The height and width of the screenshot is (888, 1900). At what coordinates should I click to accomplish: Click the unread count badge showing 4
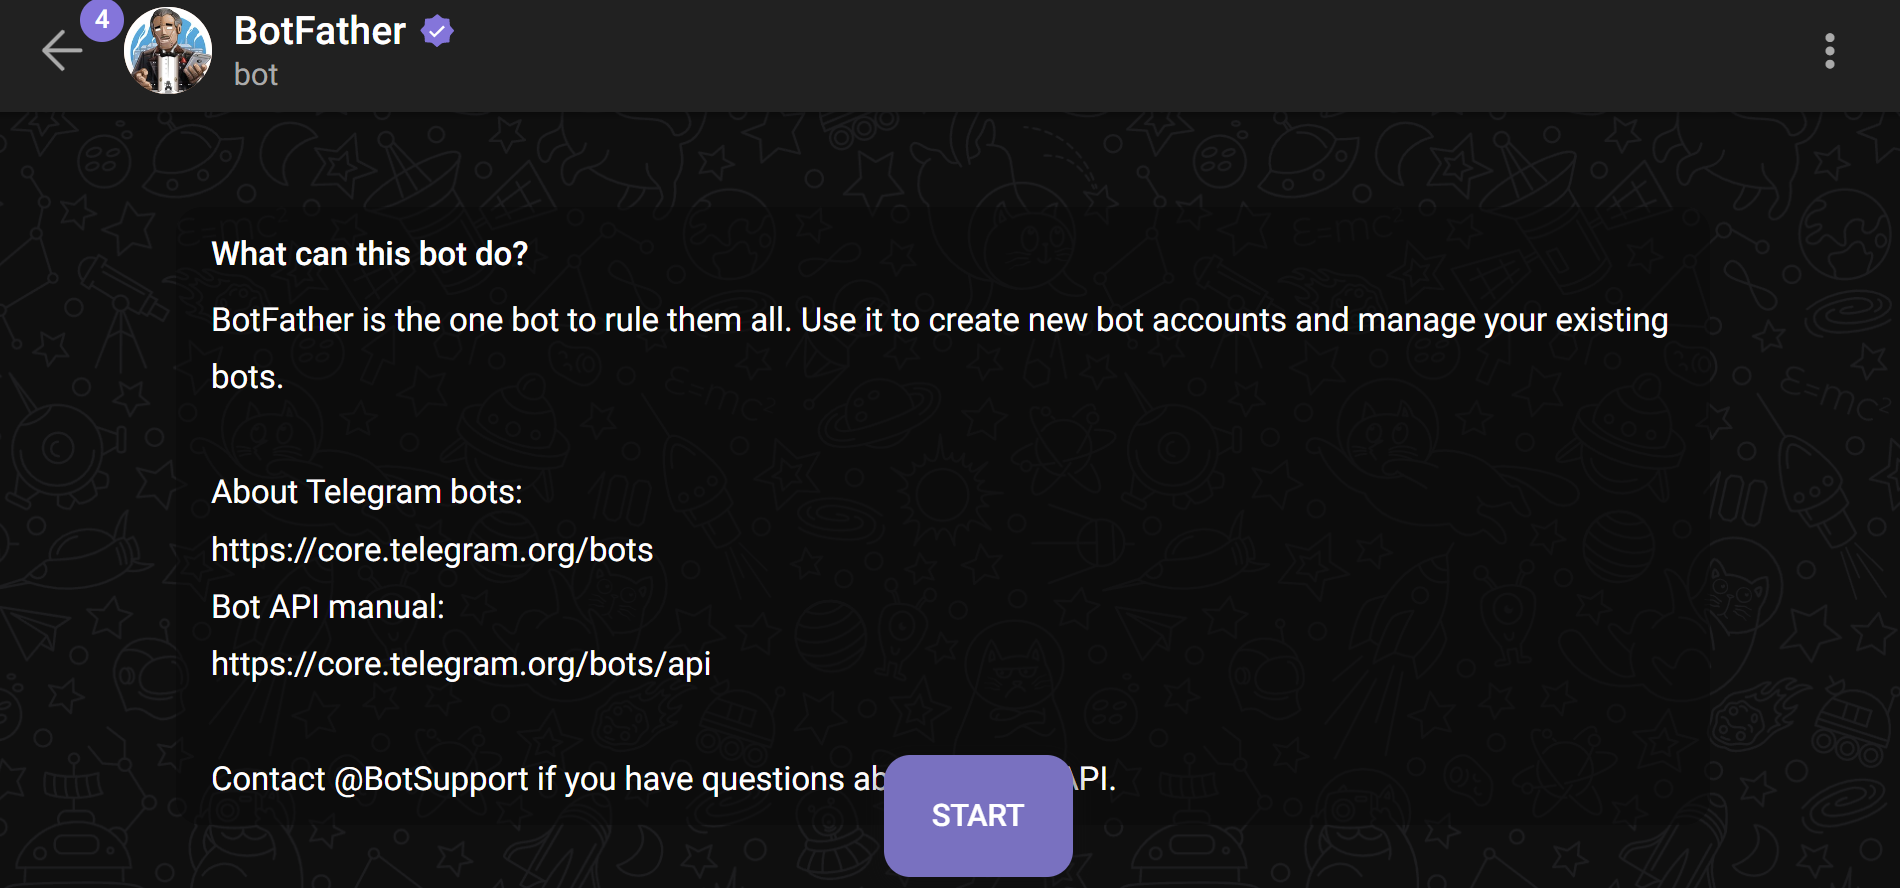point(102,20)
